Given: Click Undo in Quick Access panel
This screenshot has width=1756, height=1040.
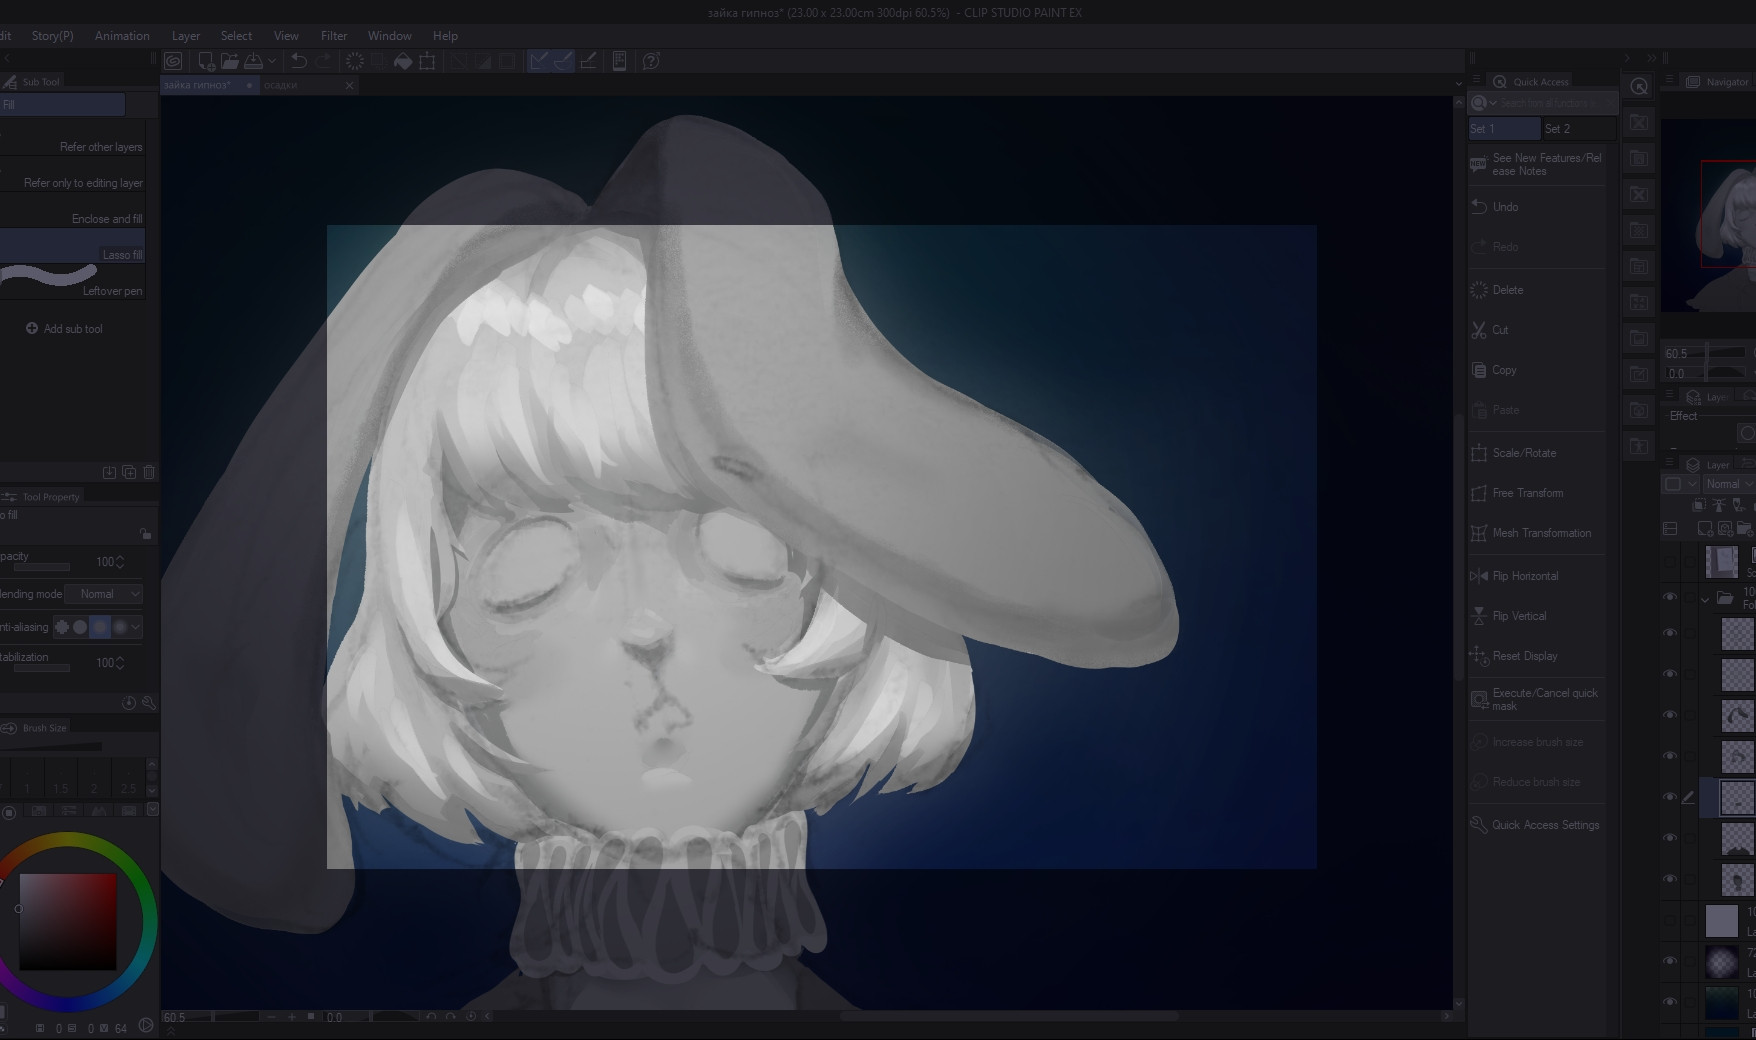Looking at the screenshot, I should 1536,207.
